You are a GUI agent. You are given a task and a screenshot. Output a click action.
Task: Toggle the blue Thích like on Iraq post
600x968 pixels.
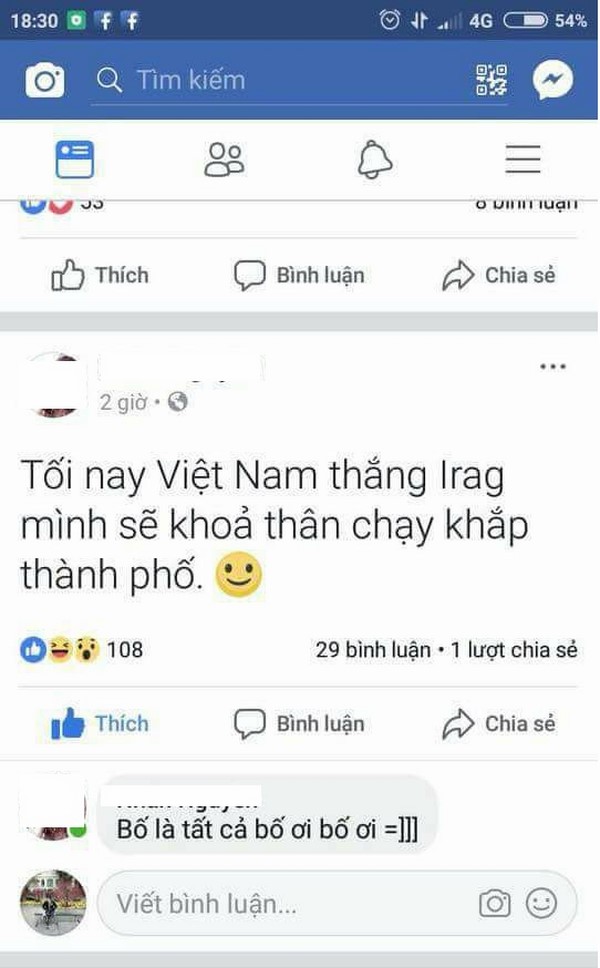tap(100, 724)
